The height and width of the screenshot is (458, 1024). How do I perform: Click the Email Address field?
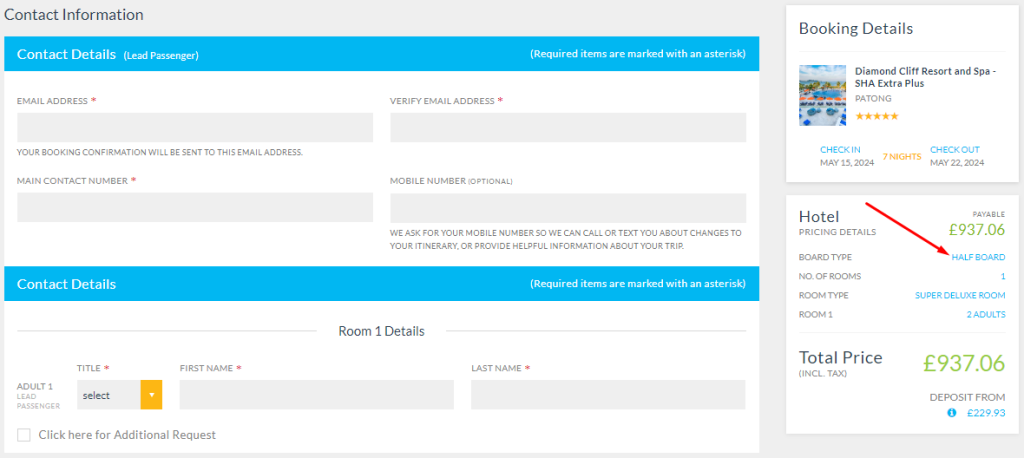click(x=195, y=127)
